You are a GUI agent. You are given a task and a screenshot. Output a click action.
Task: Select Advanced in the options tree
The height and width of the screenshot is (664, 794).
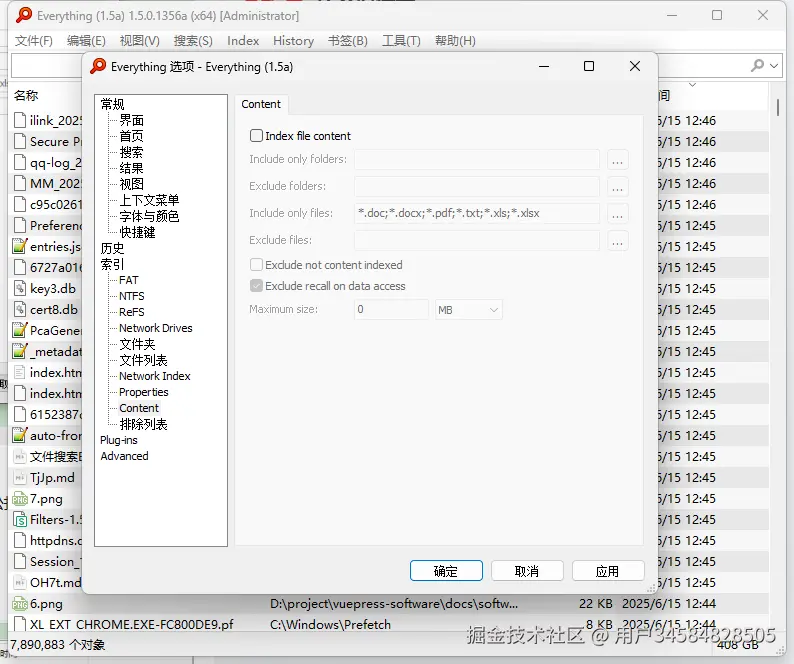125,456
